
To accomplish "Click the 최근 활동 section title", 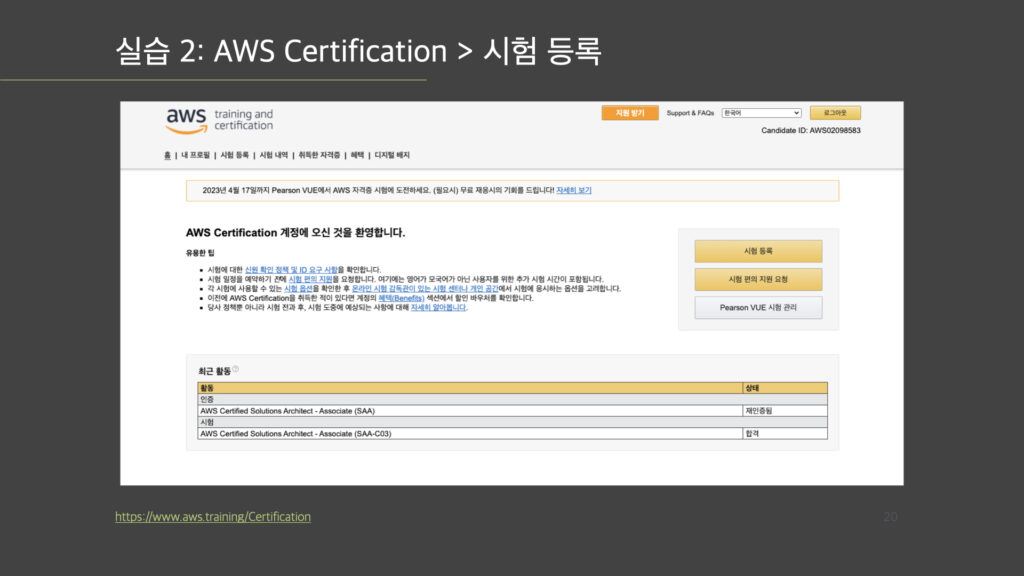I will point(214,372).
